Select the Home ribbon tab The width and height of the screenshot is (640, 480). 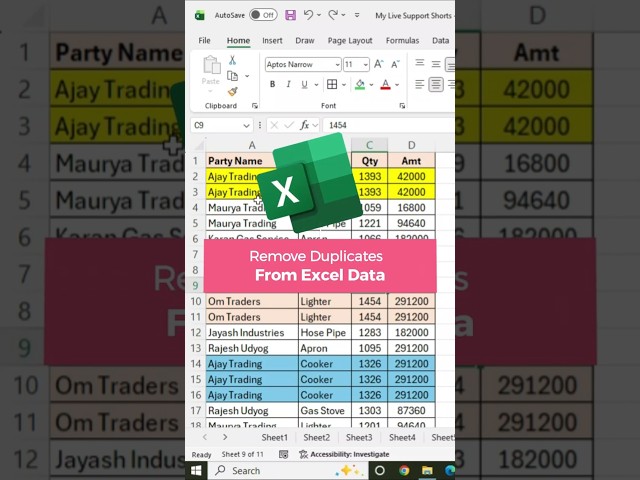tap(238, 40)
